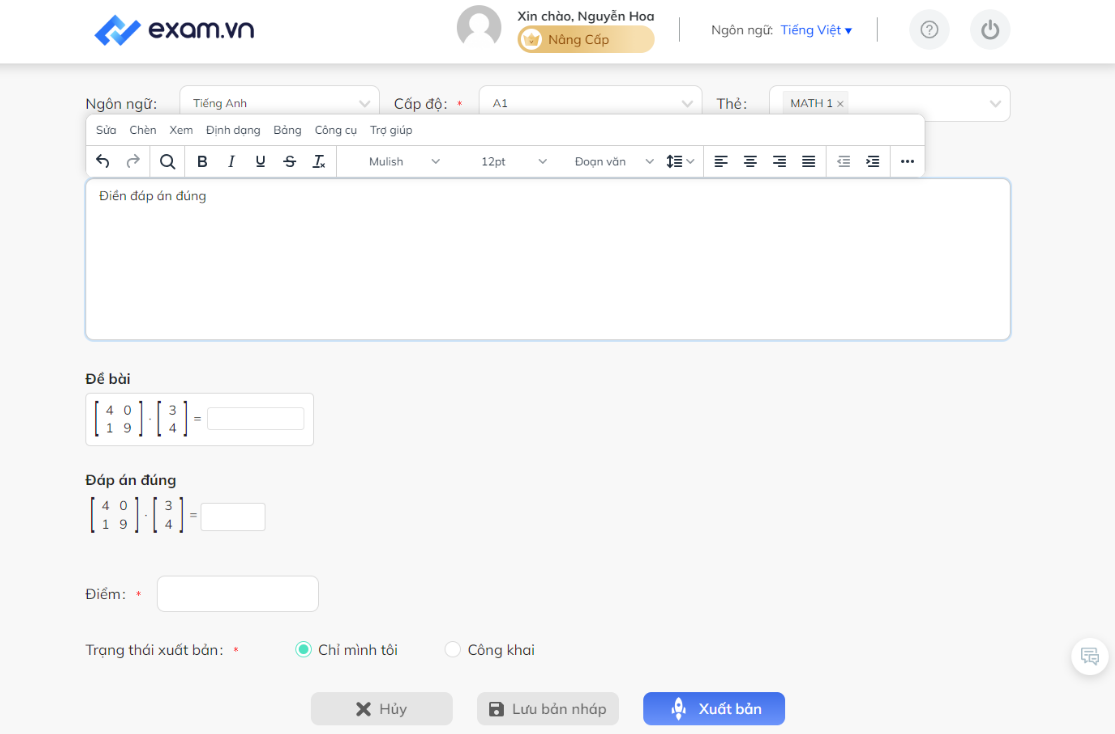Open the Ngôn ngữ 'Tiếng Anh' dropdown
This screenshot has width=1115, height=734.
click(x=279, y=103)
